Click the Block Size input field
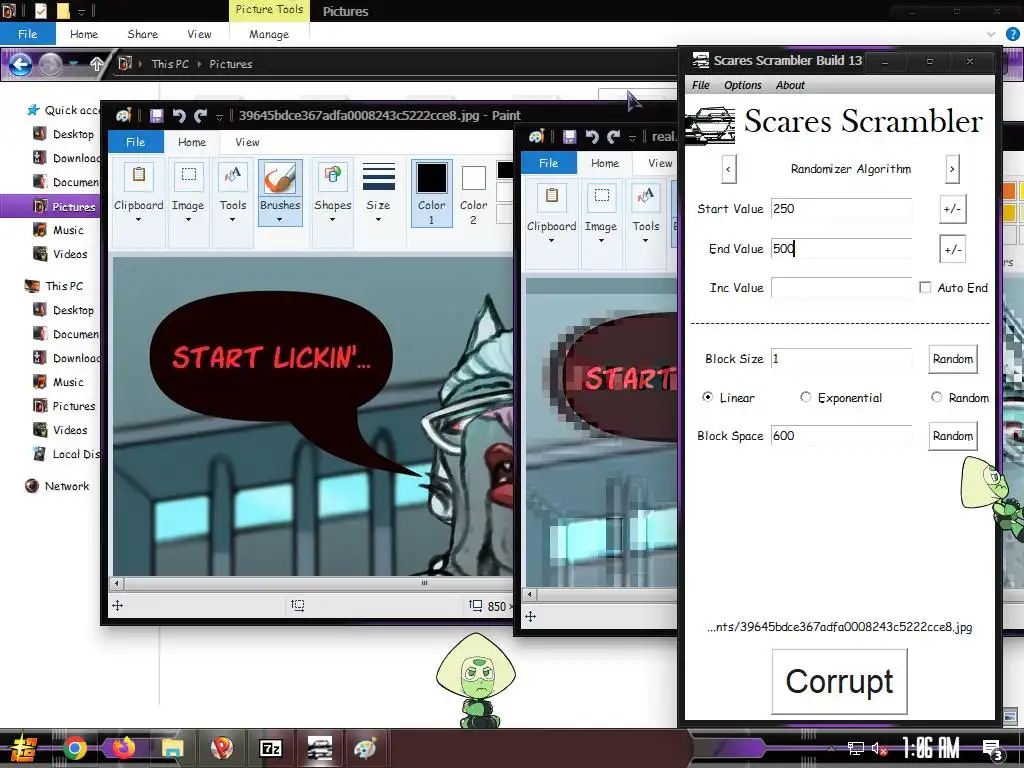 pyautogui.click(x=841, y=359)
